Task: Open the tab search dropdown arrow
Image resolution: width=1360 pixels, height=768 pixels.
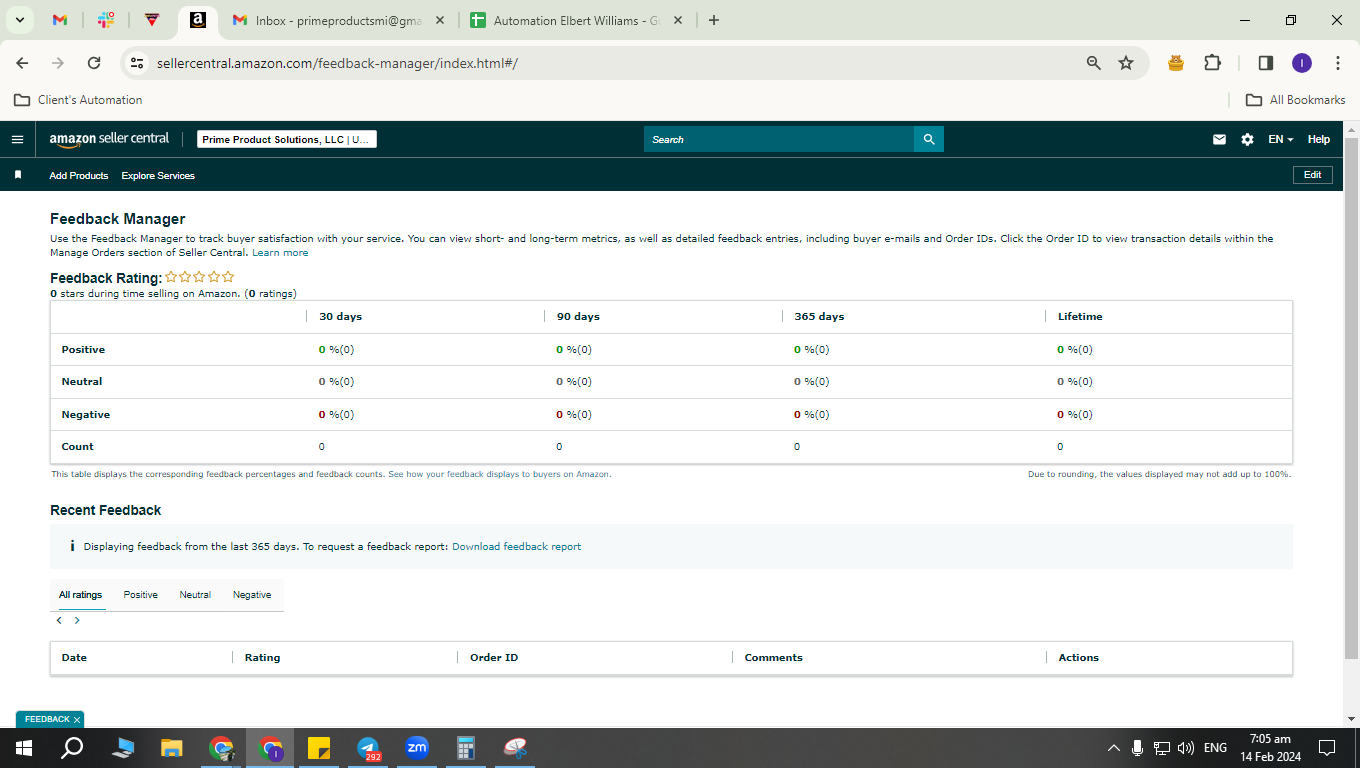Action: click(x=19, y=20)
